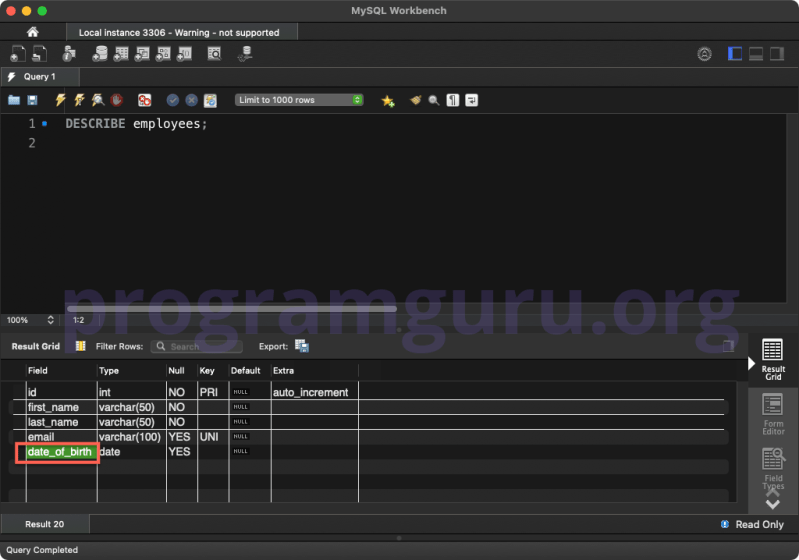Toggle wrap cell content icon
Viewport: 799px width, 560px height.
point(728,346)
